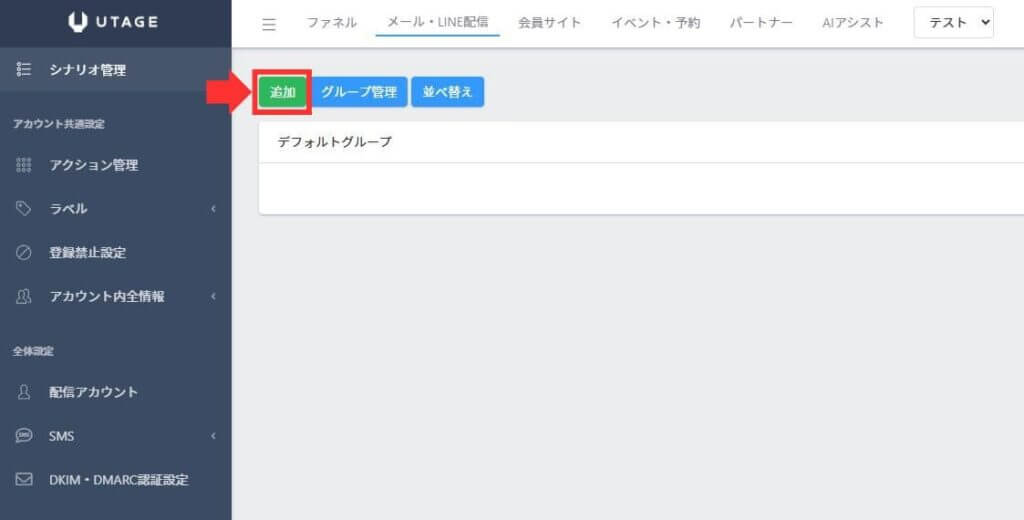This screenshot has width=1024, height=520.
Task: Click the UTAGE logo
Action: pos(113,22)
